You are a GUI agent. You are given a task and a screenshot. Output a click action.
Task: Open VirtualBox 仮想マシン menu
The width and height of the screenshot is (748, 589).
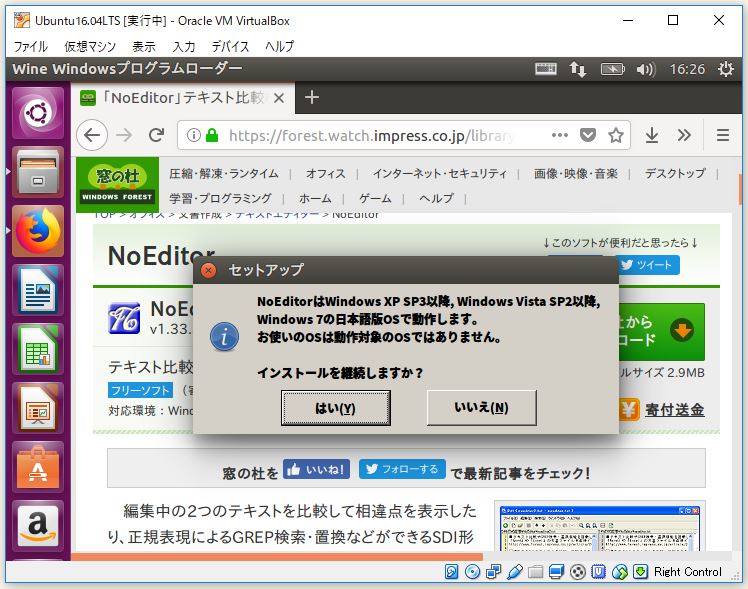(90, 46)
